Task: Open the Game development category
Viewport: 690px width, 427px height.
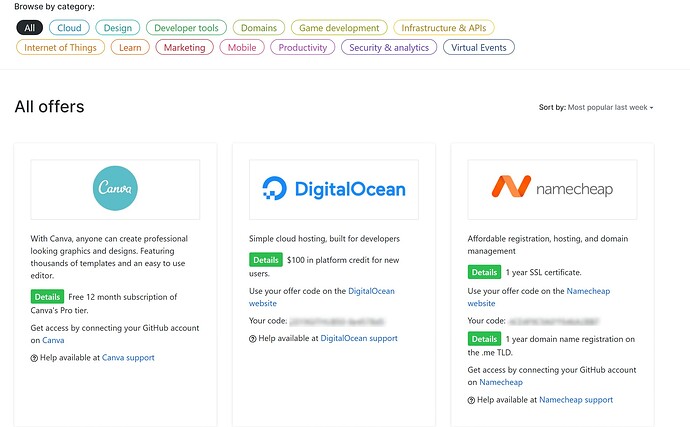Action: tap(339, 28)
